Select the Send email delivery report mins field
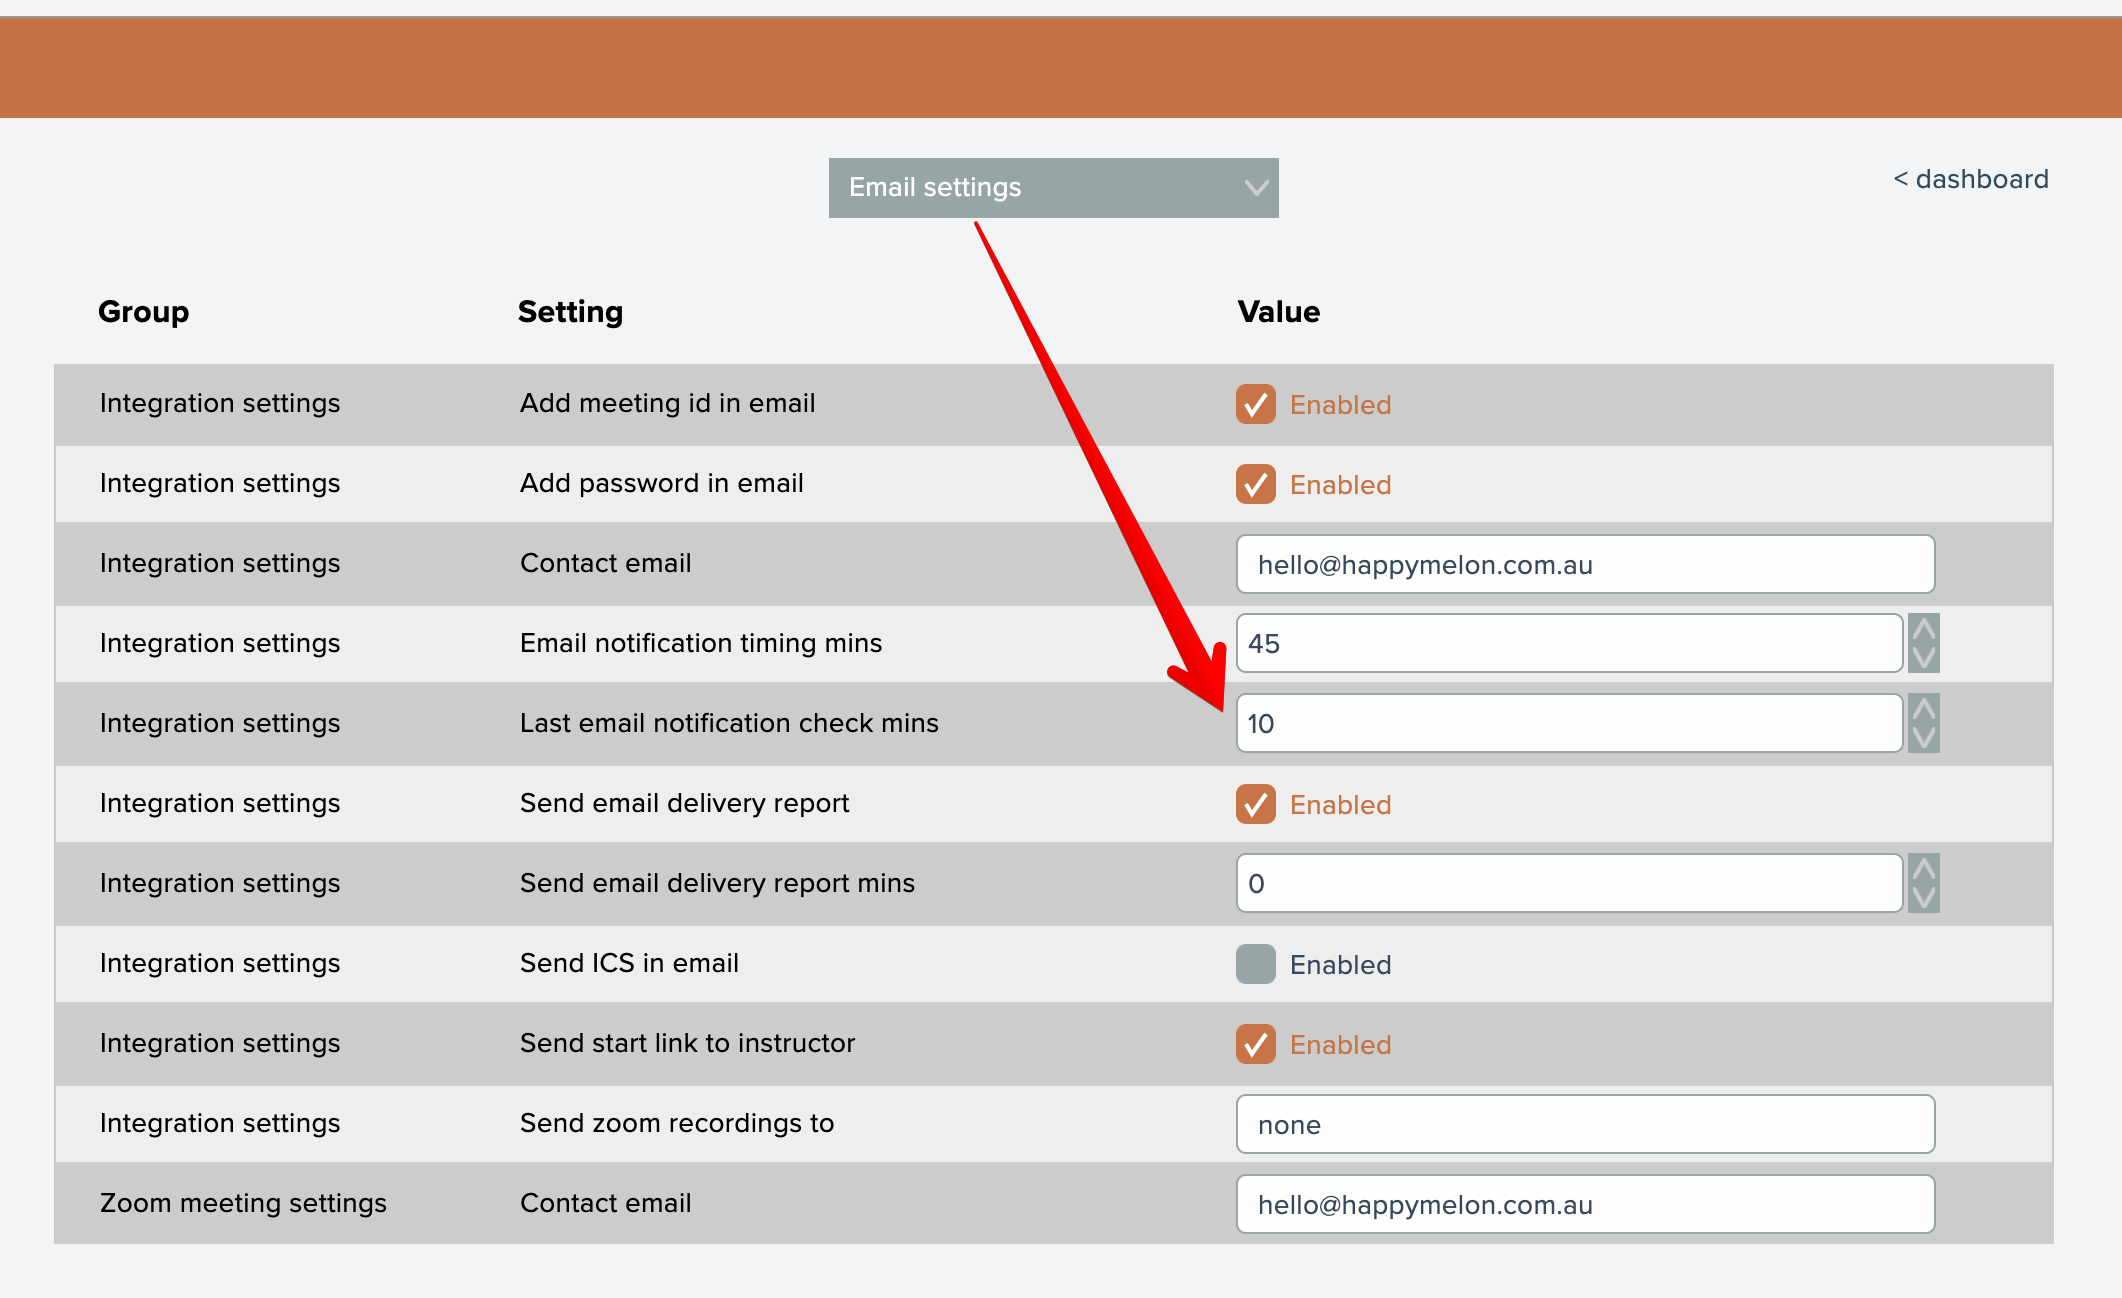Viewport: 2122px width, 1298px height. click(x=1569, y=883)
